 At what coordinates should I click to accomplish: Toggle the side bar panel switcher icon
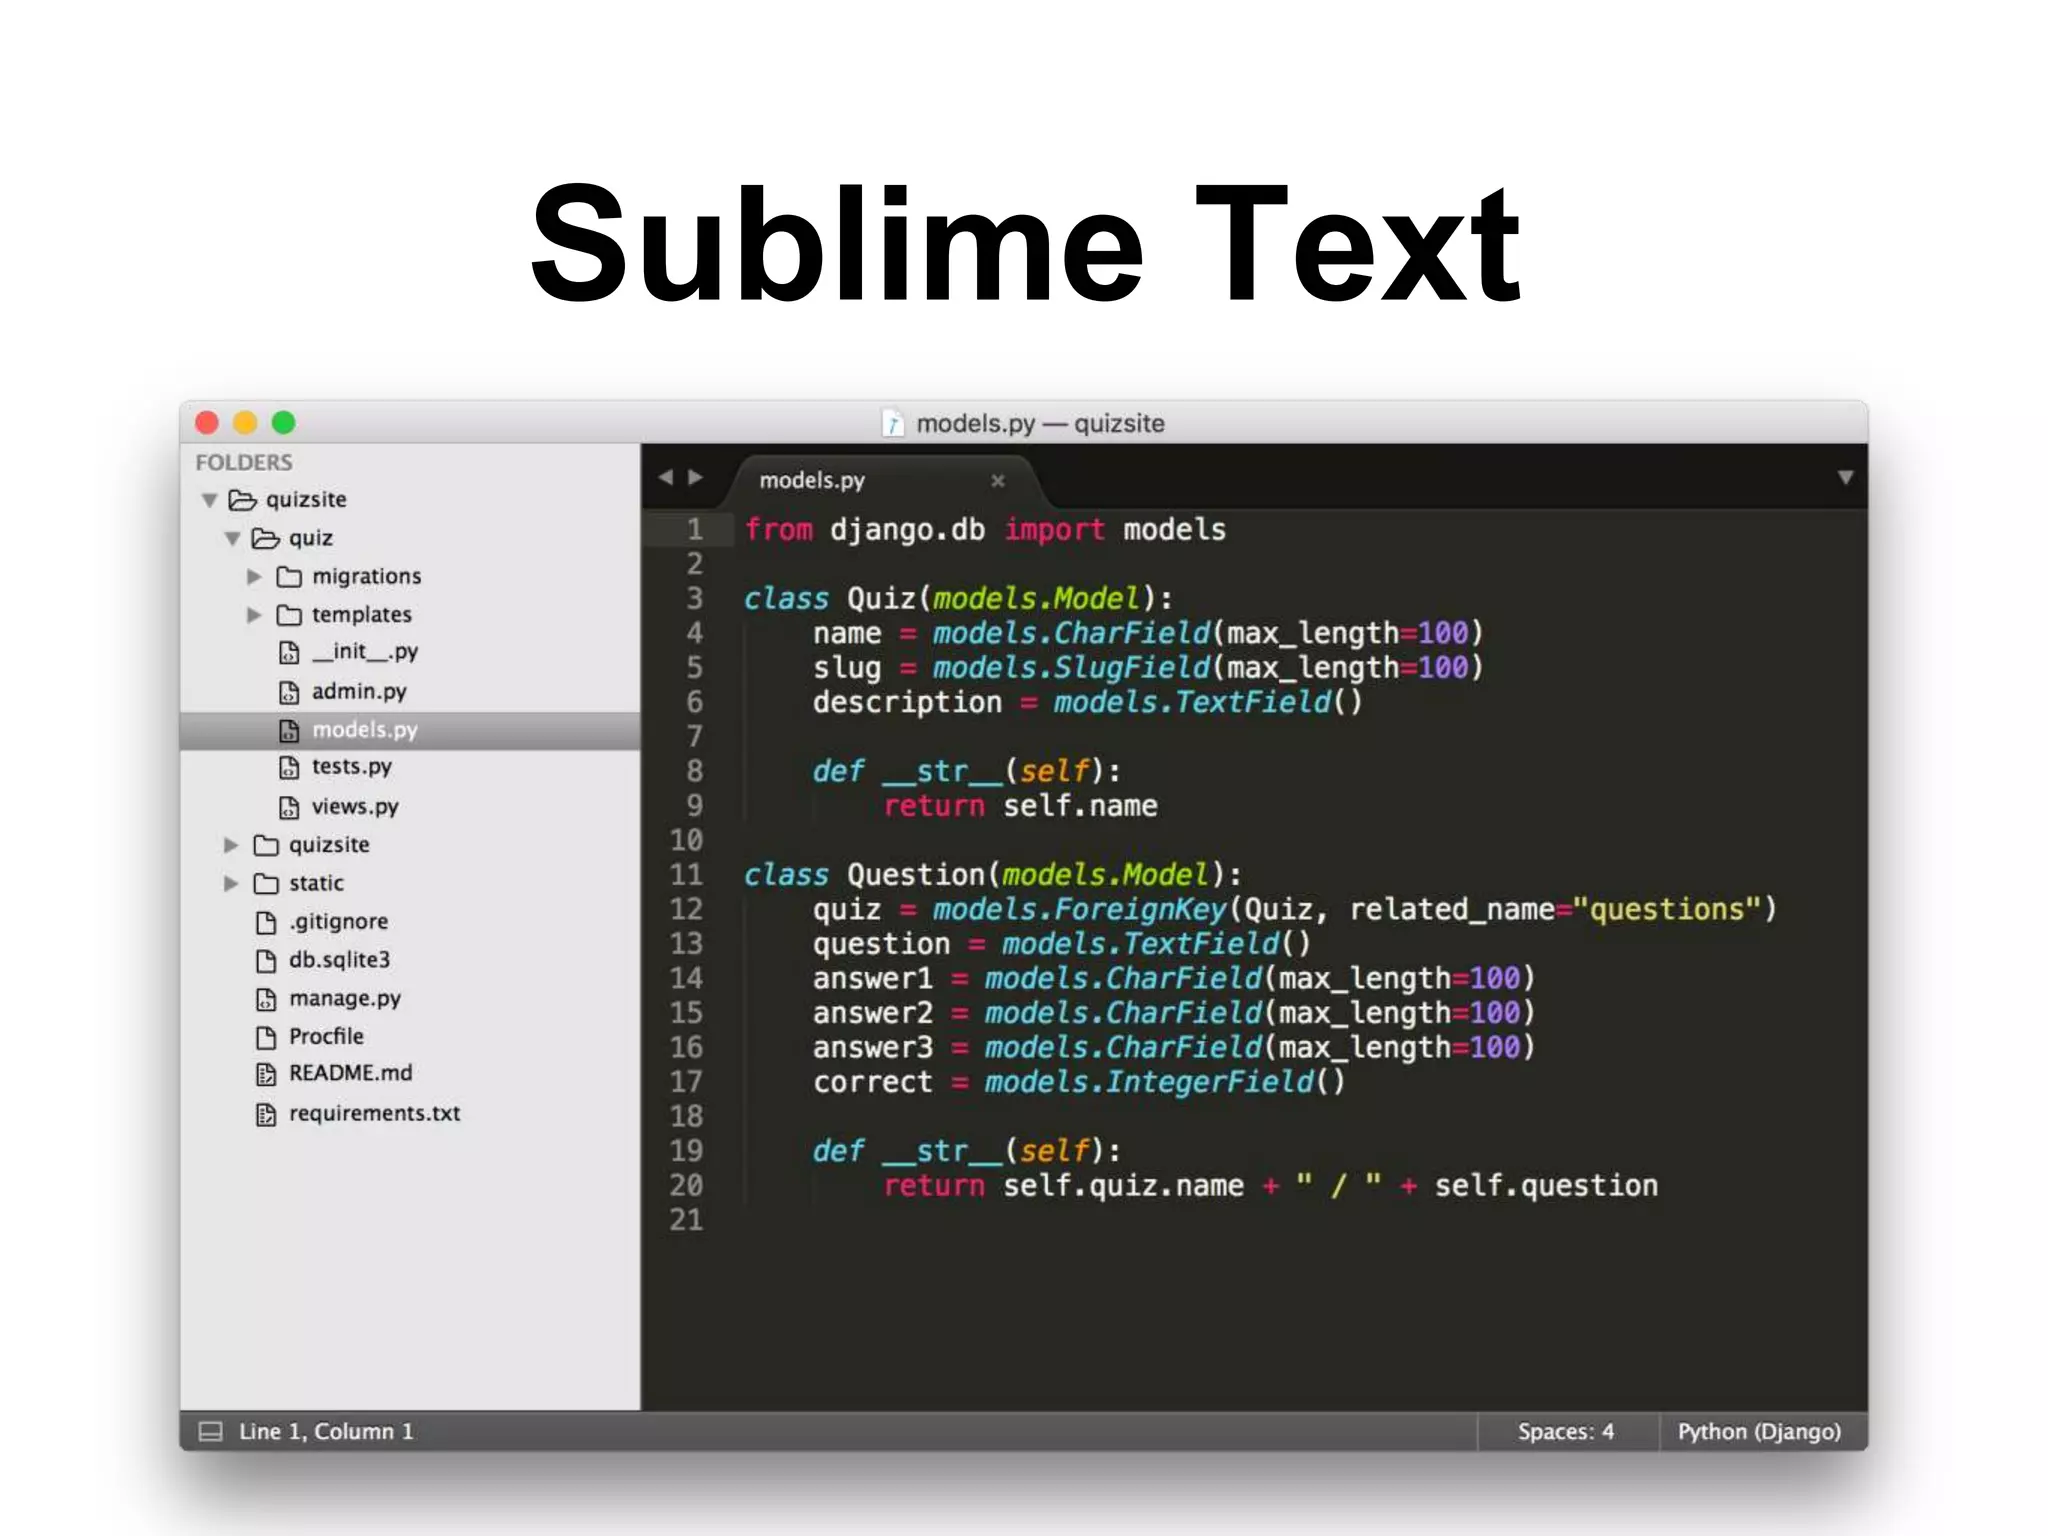point(210,1431)
